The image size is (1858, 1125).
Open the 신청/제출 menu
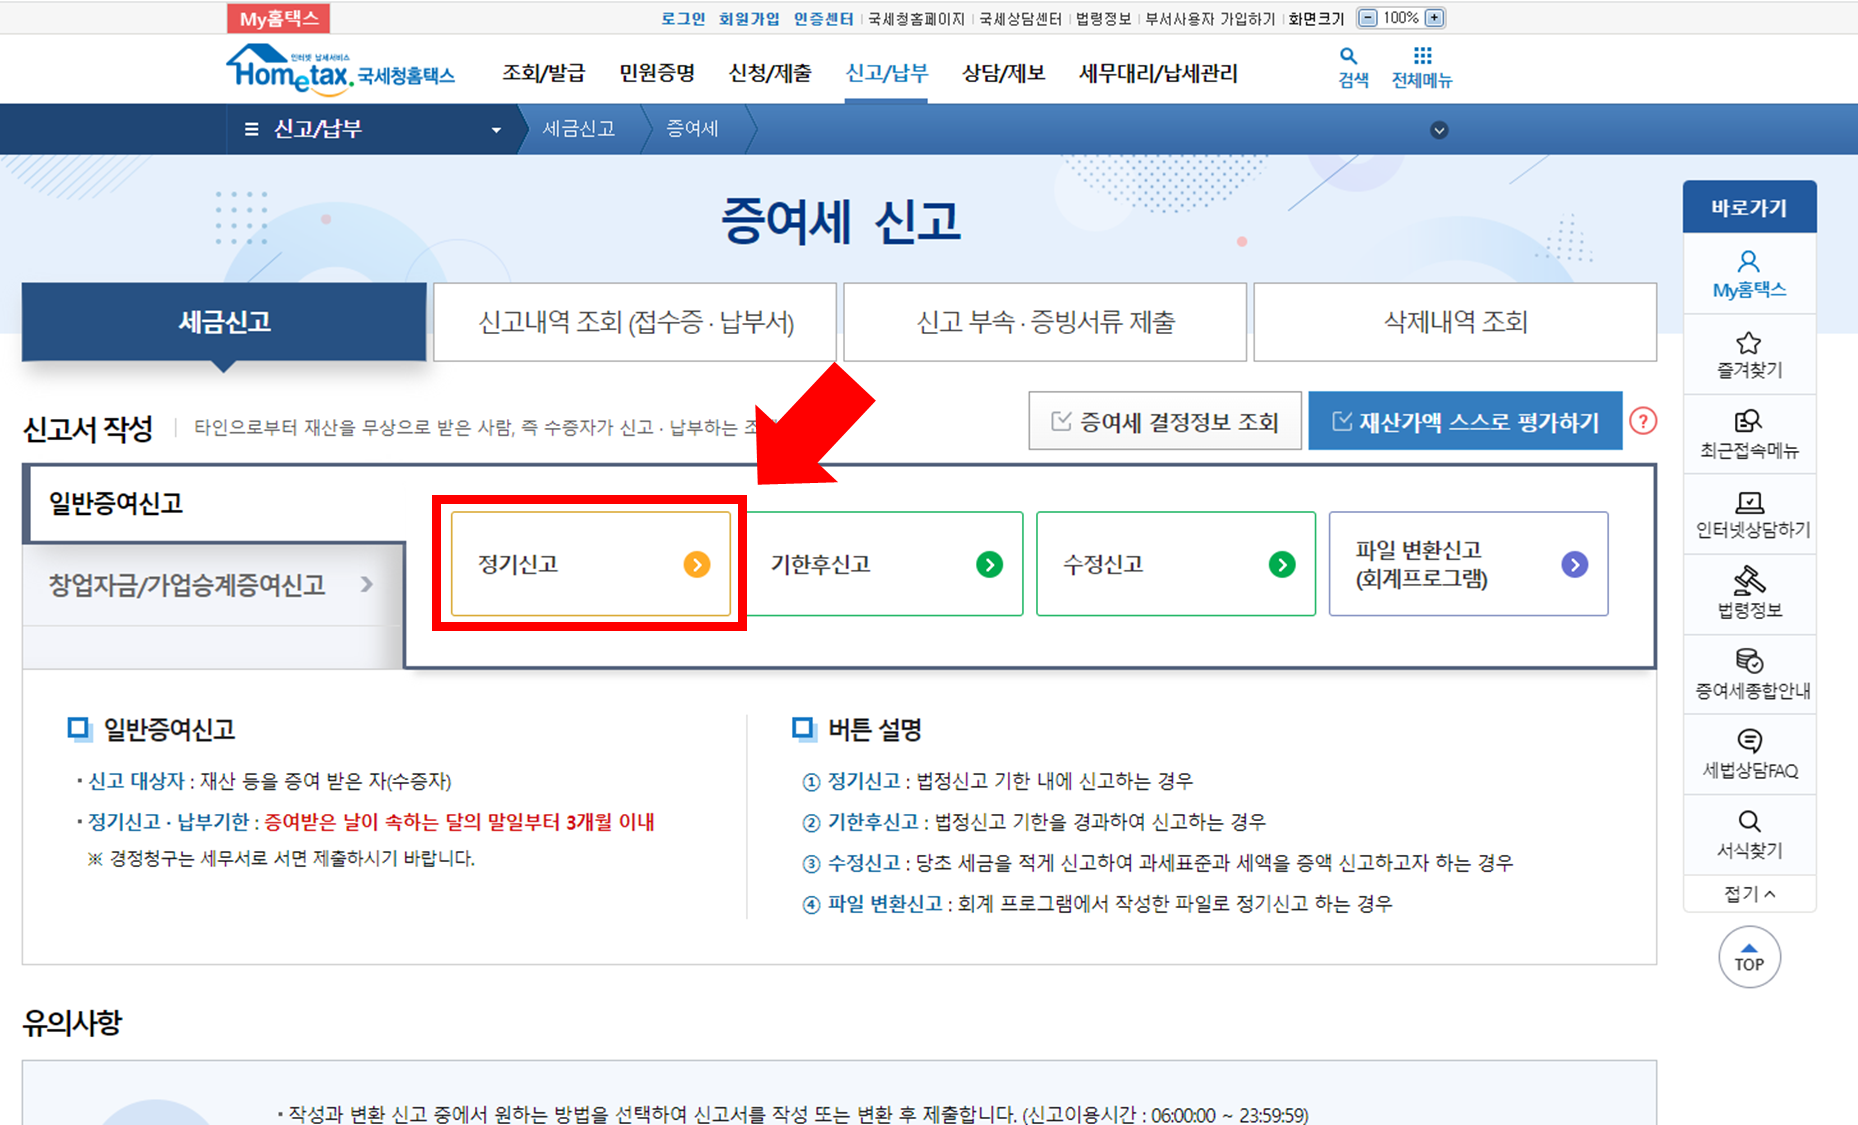(770, 73)
